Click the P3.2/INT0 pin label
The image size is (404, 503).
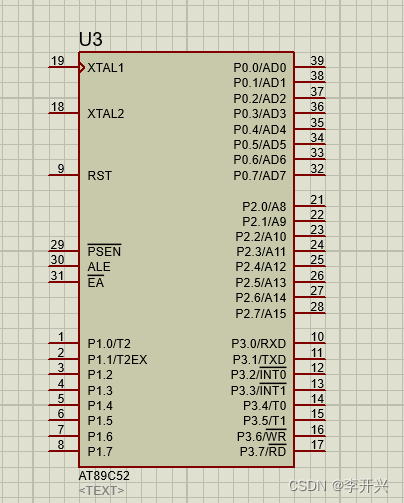click(259, 374)
